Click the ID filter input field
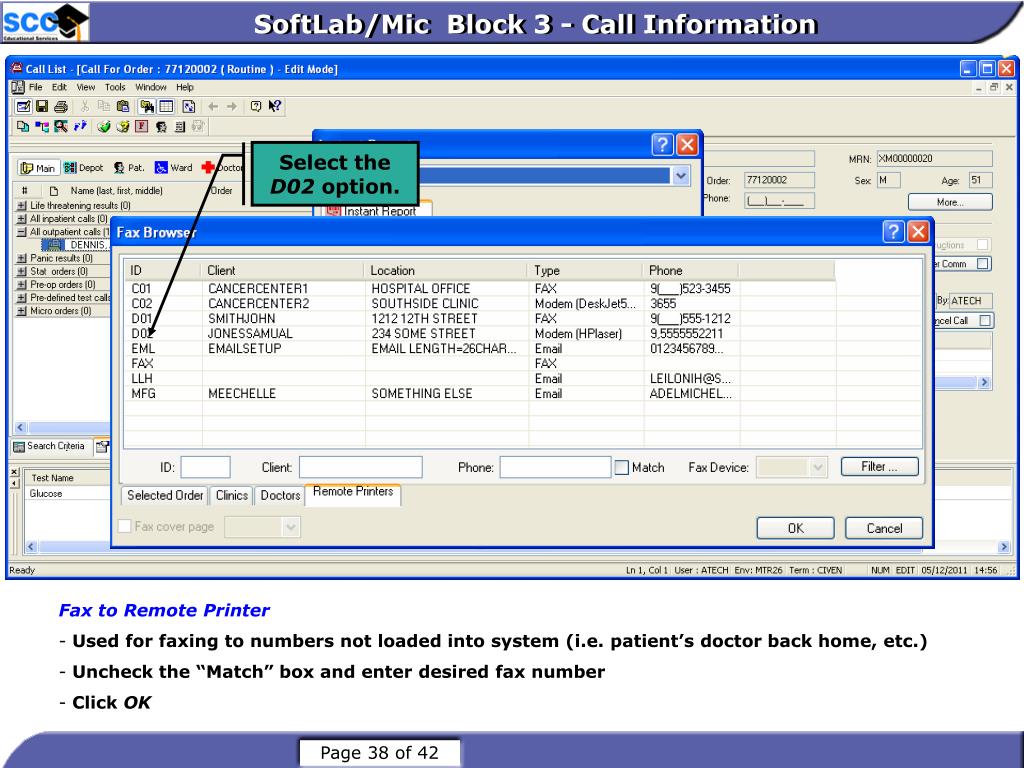Screen dimensions: 1024x768 [206, 468]
